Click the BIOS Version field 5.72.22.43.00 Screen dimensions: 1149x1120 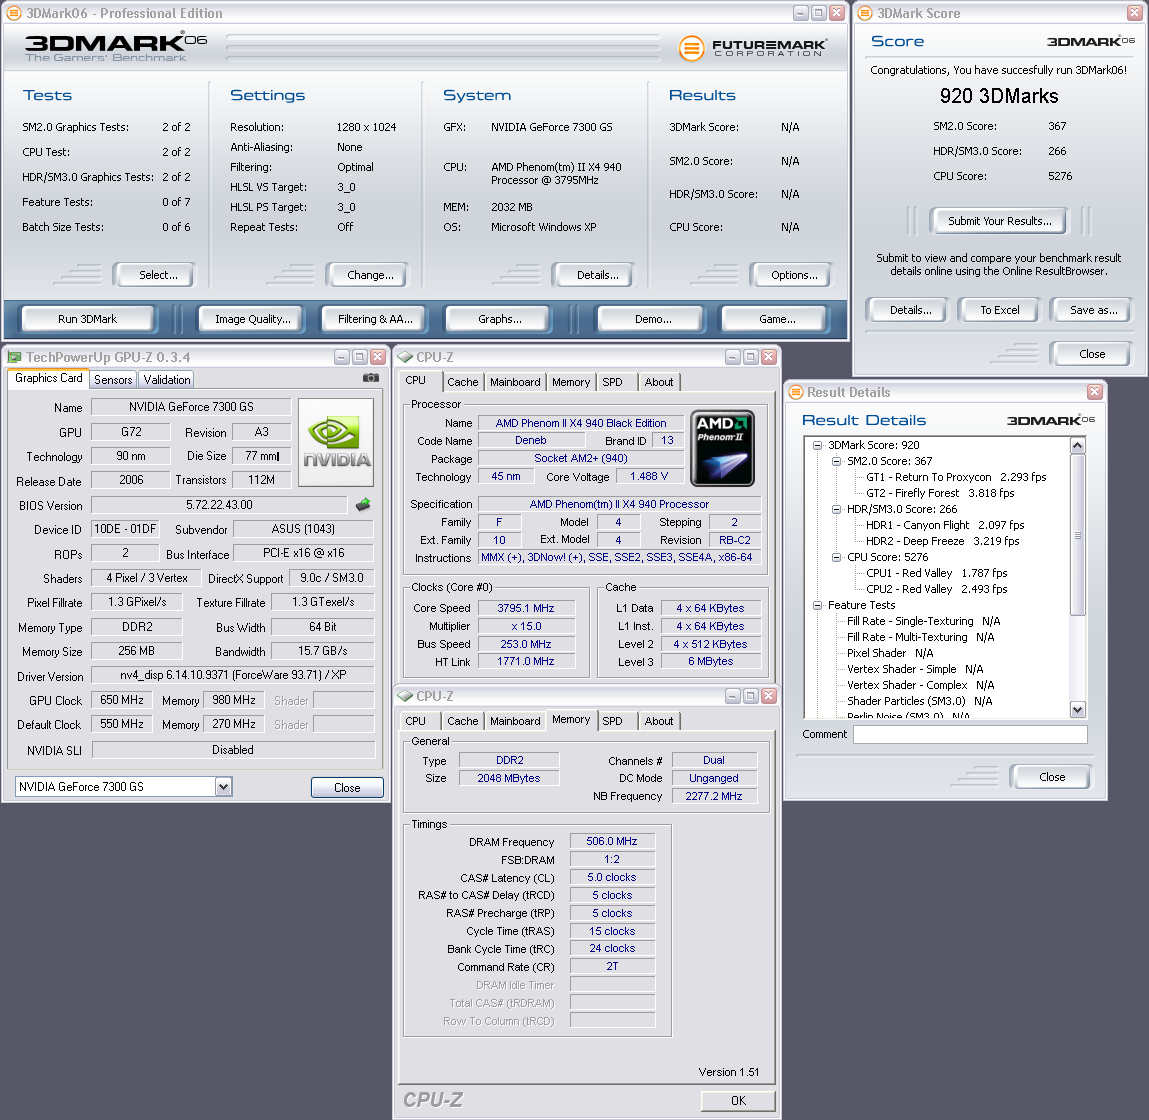[x=219, y=505]
